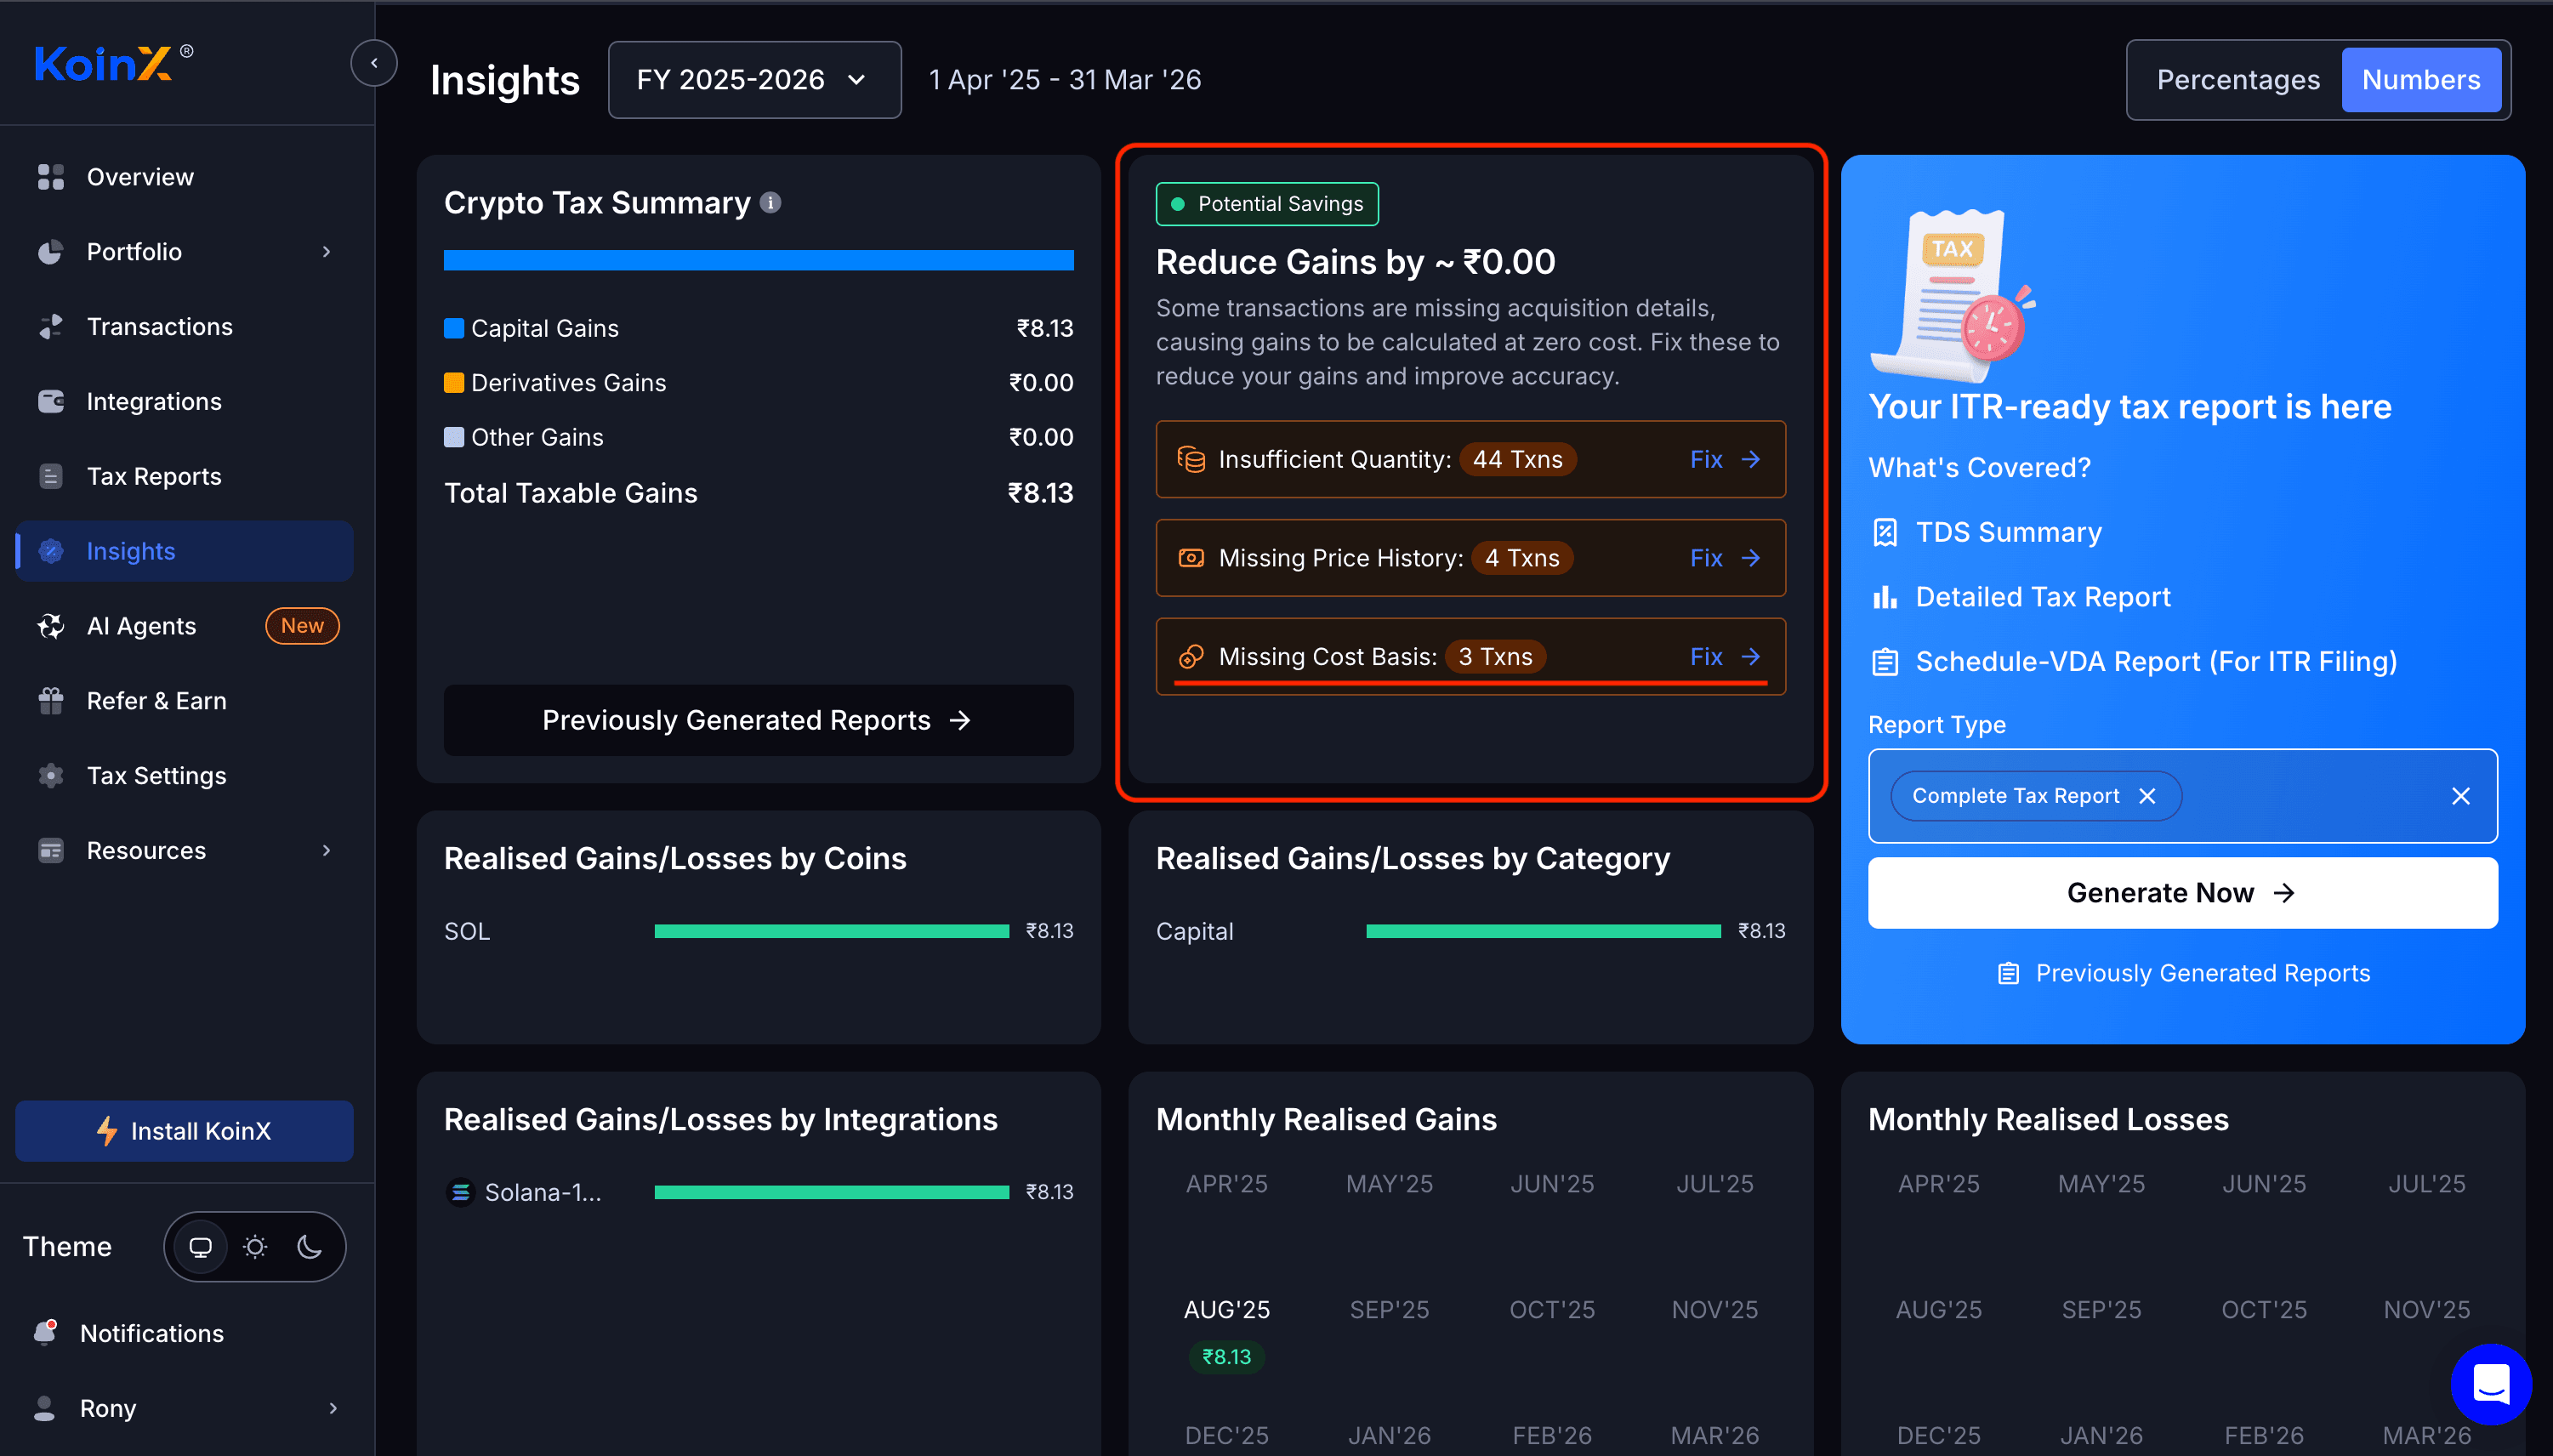
Task: Click the SOL realised gains bar
Action: pyautogui.click(x=831, y=931)
